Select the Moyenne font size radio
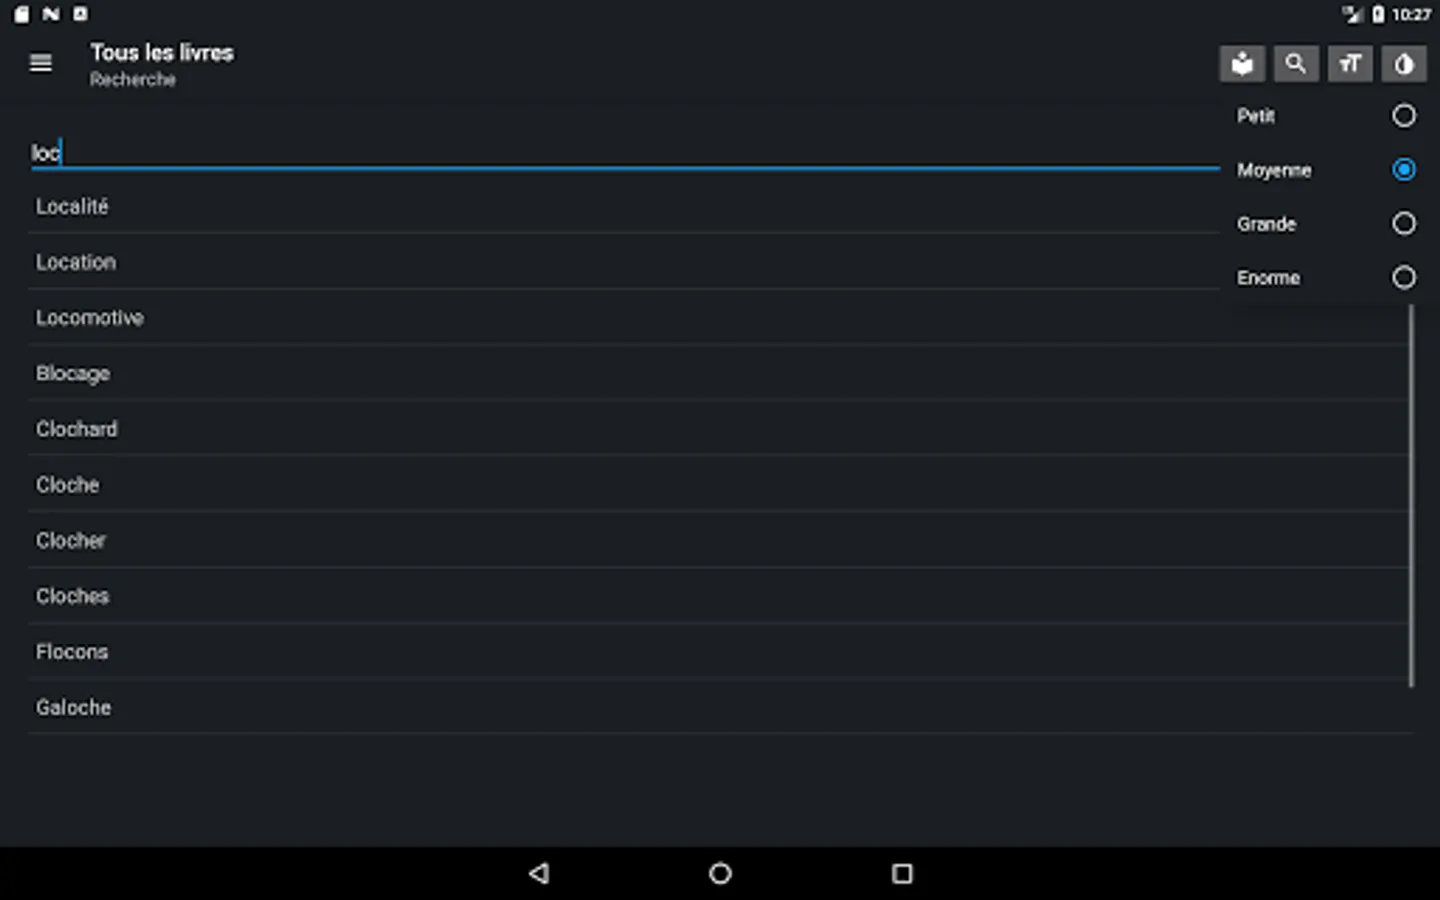1440x900 pixels. (x=1404, y=170)
